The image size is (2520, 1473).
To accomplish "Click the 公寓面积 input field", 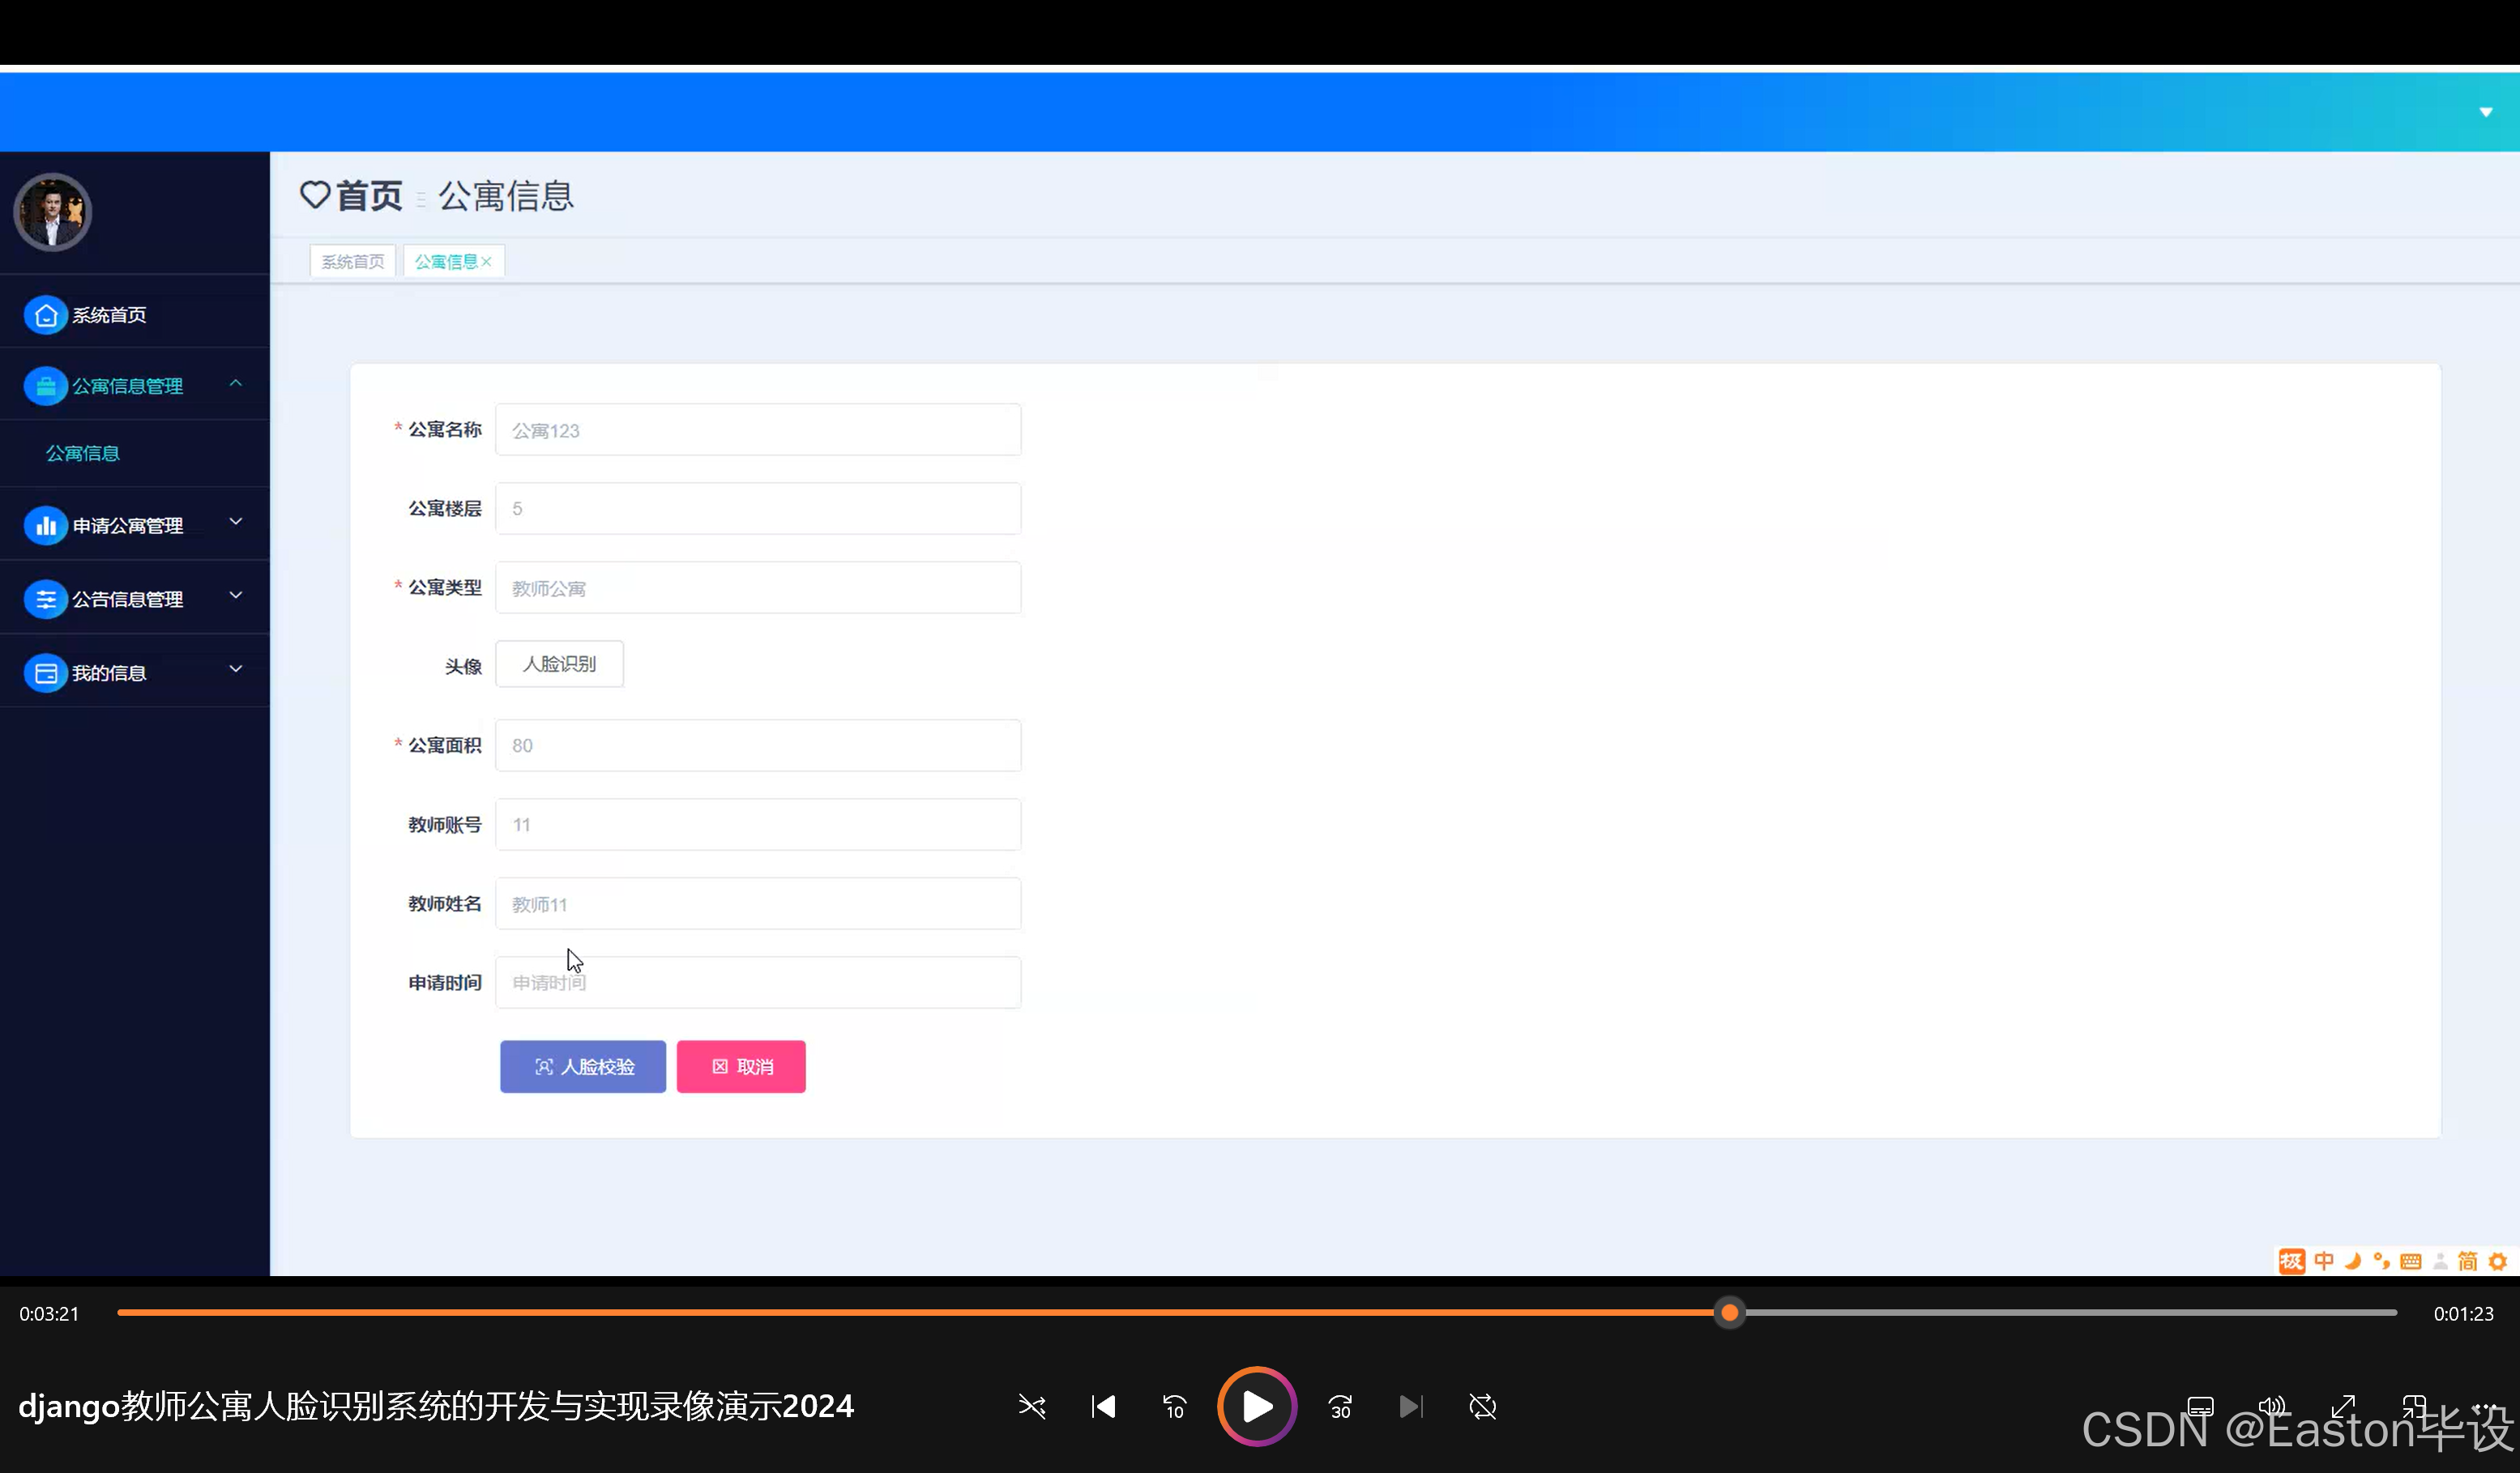I will click(x=758, y=746).
